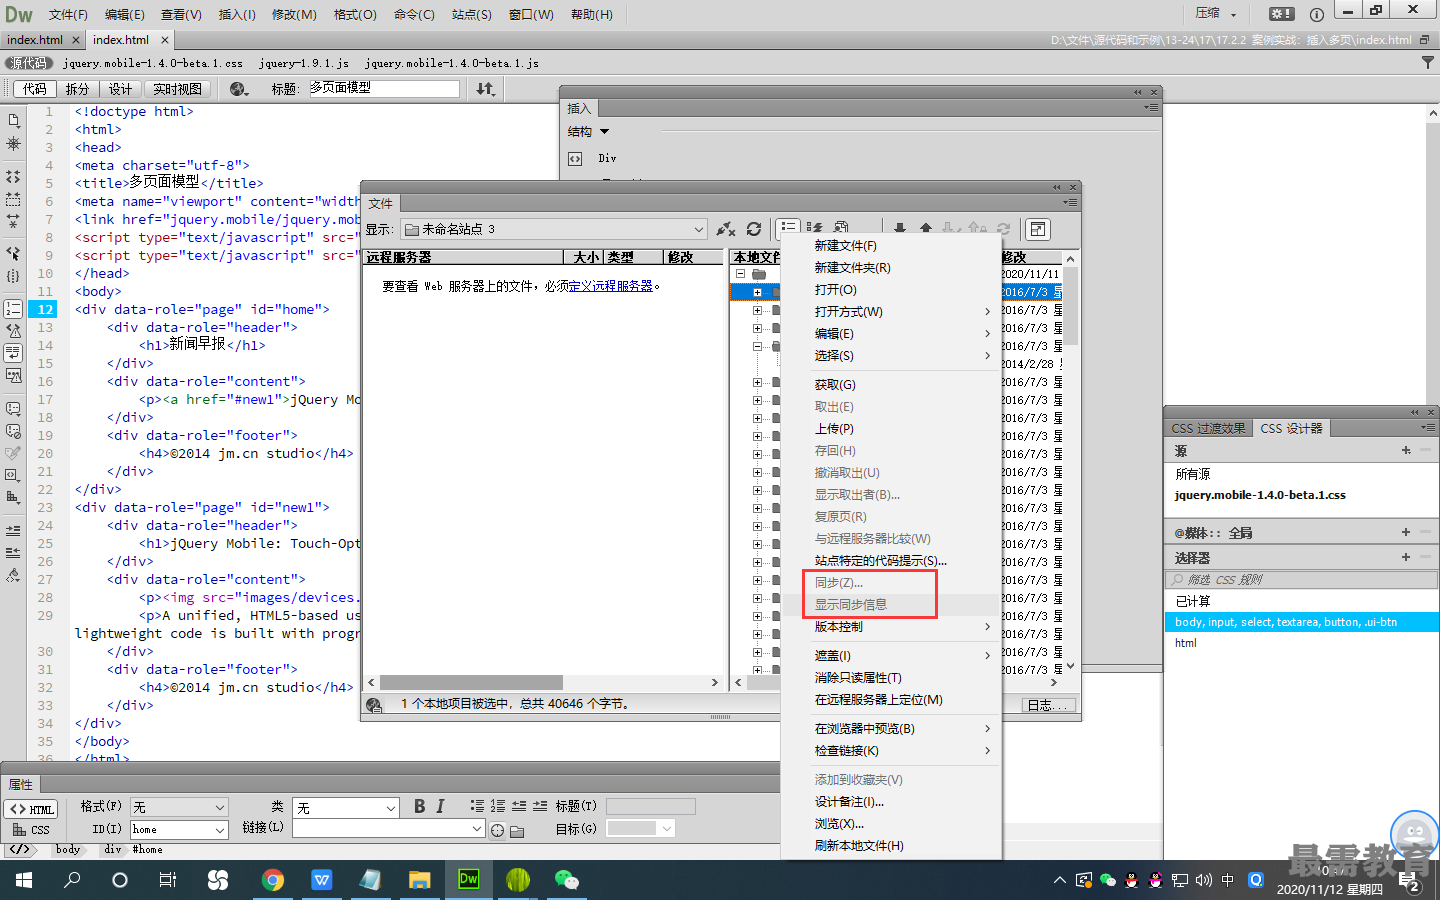This screenshot has width=1440, height=900.
Task: Switch Properties panel to CSS mode
Action: click(x=31, y=830)
